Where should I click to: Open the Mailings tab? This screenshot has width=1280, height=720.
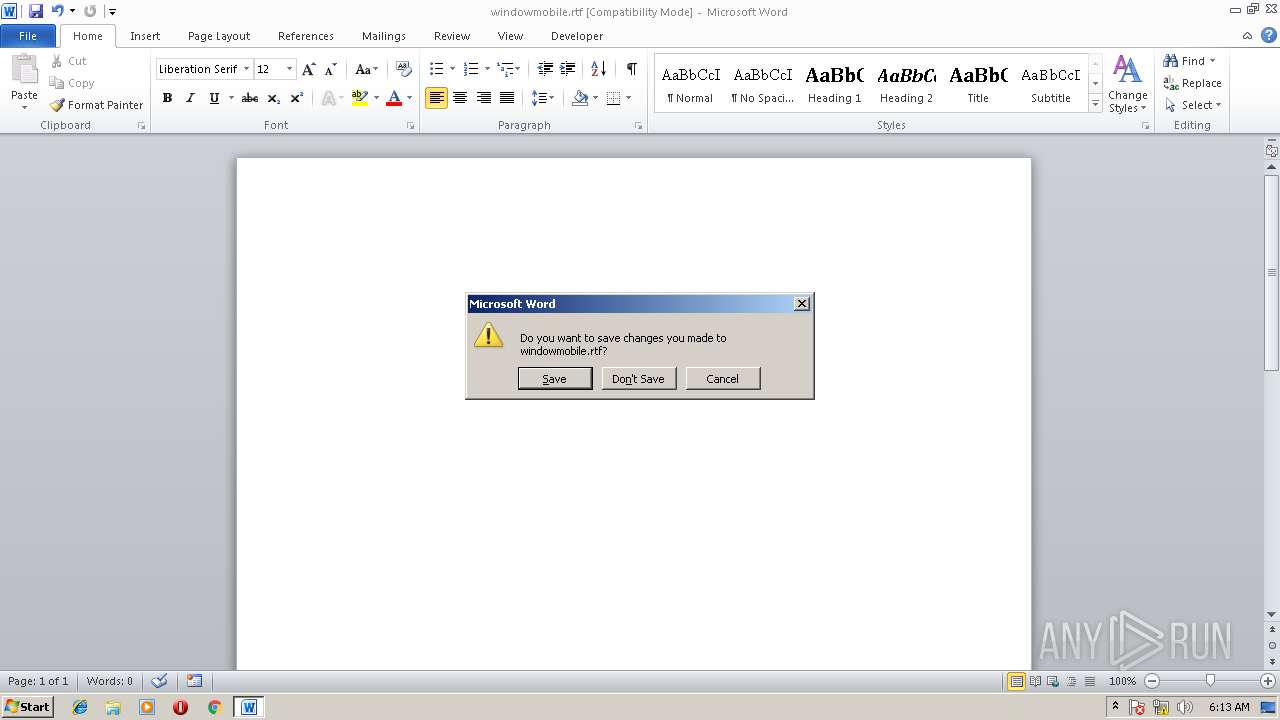pyautogui.click(x=384, y=36)
